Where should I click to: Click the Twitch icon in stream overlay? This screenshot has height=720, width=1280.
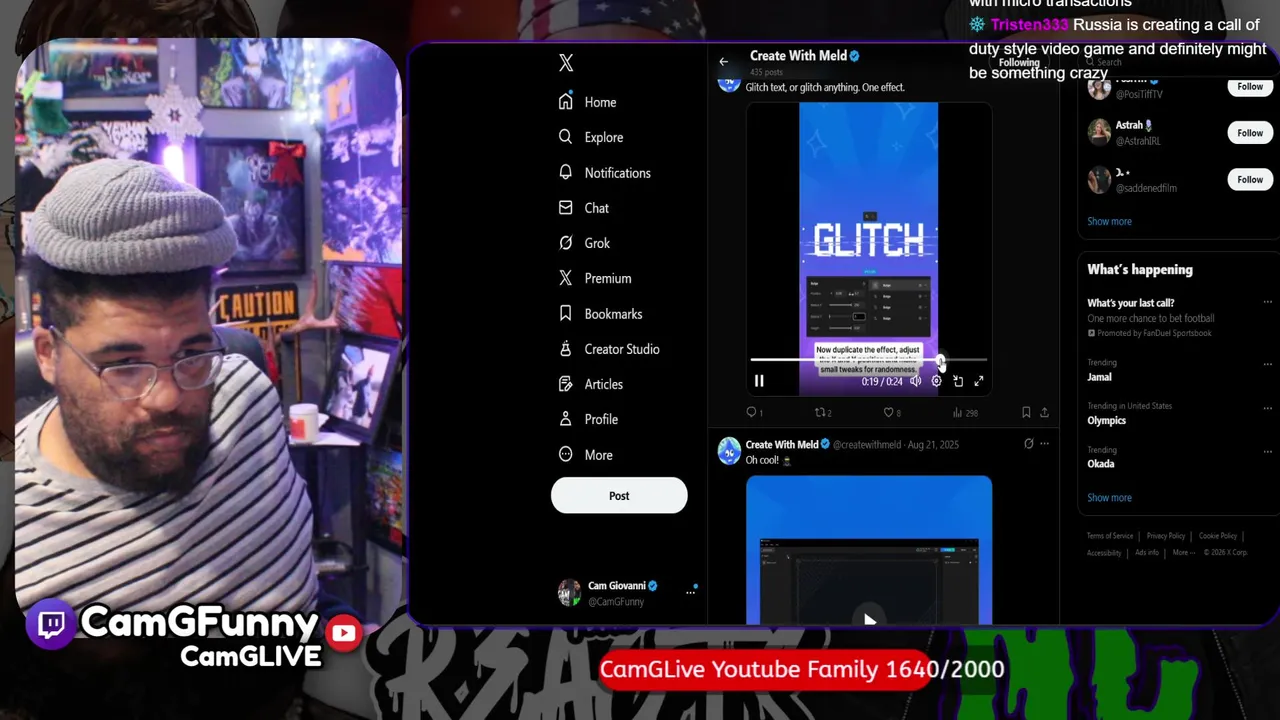(x=51, y=624)
